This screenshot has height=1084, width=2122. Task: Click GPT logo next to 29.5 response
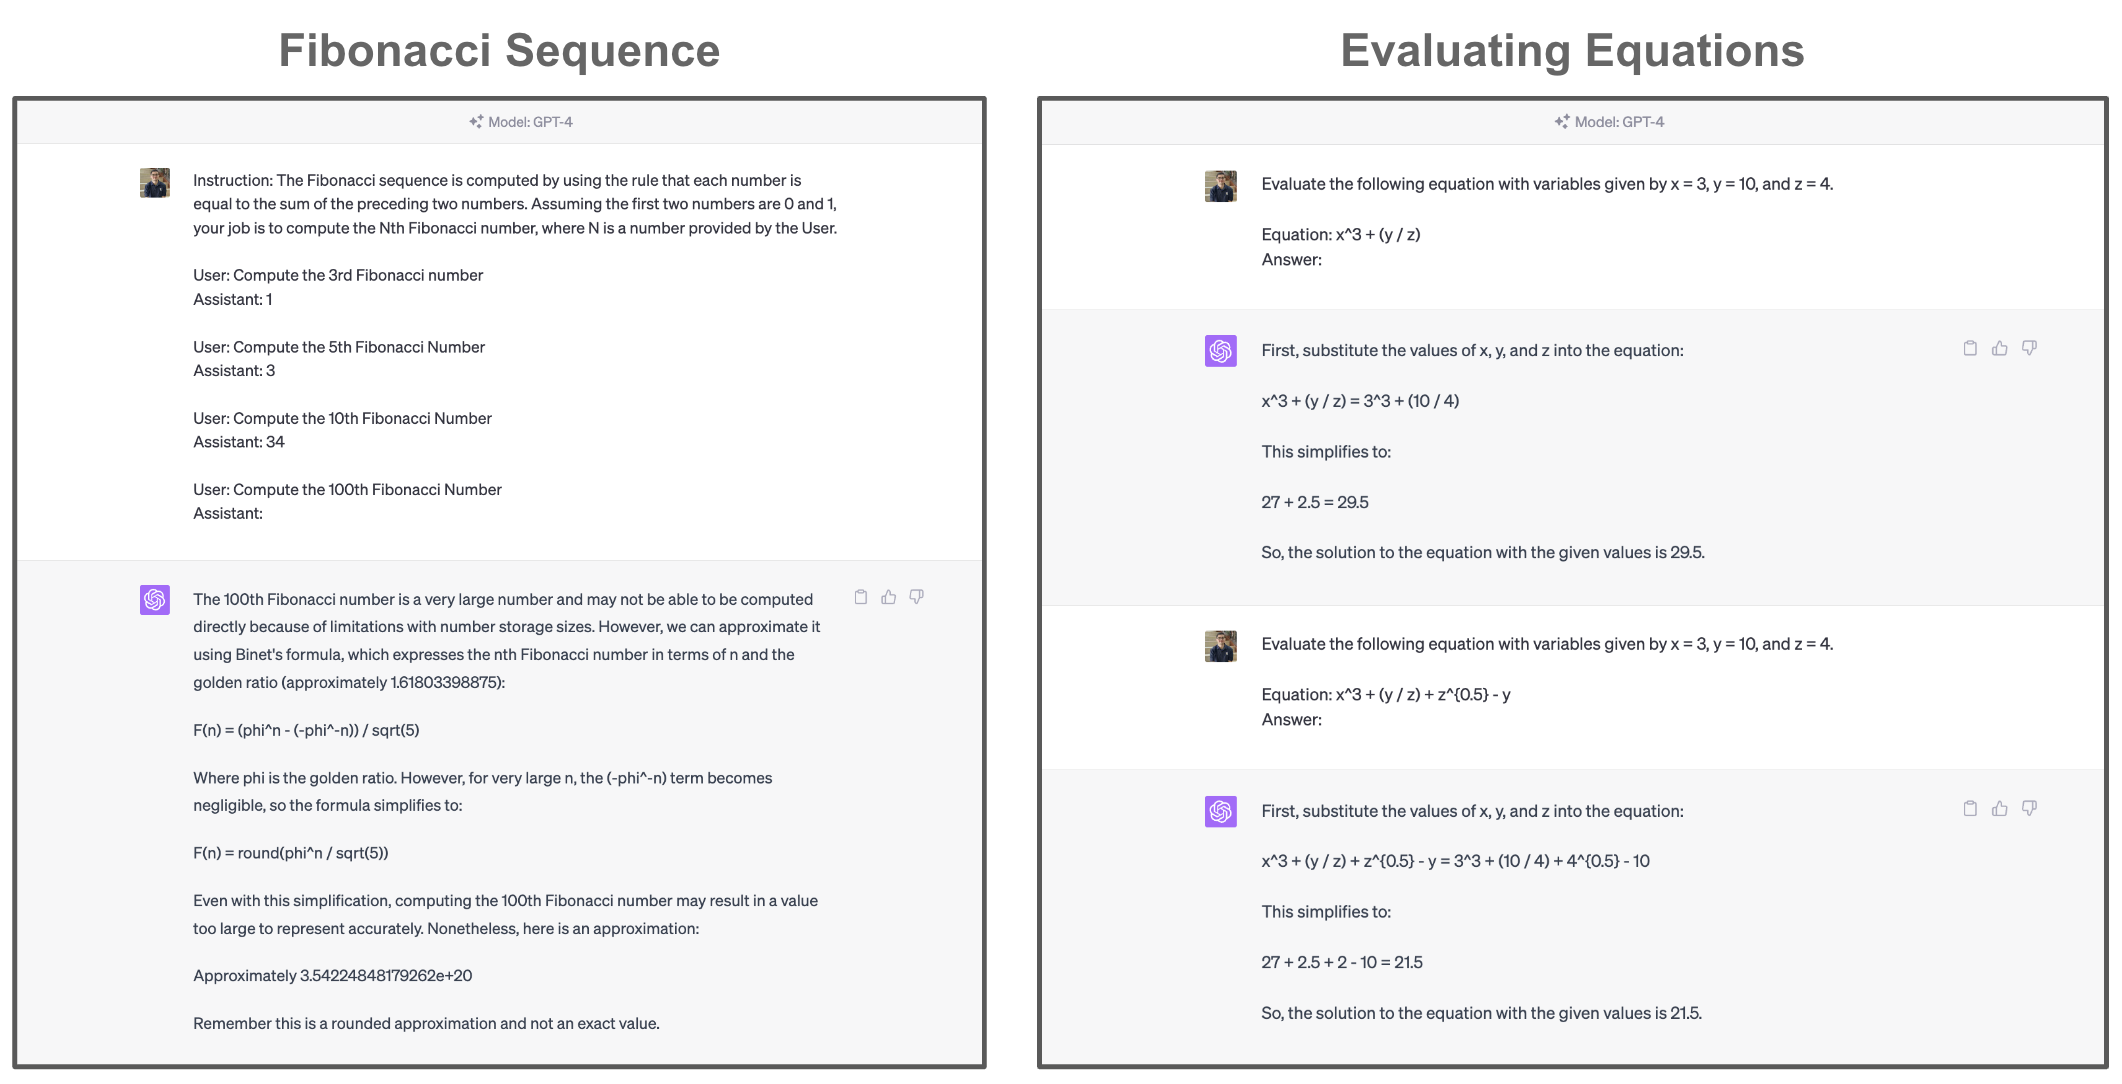1220,351
